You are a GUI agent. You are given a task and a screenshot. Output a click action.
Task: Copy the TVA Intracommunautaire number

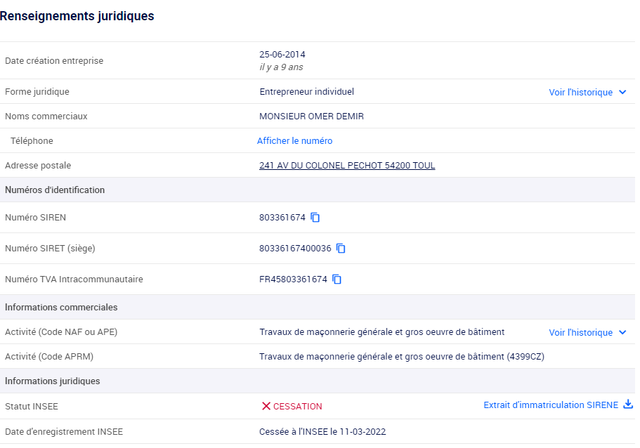click(x=337, y=279)
